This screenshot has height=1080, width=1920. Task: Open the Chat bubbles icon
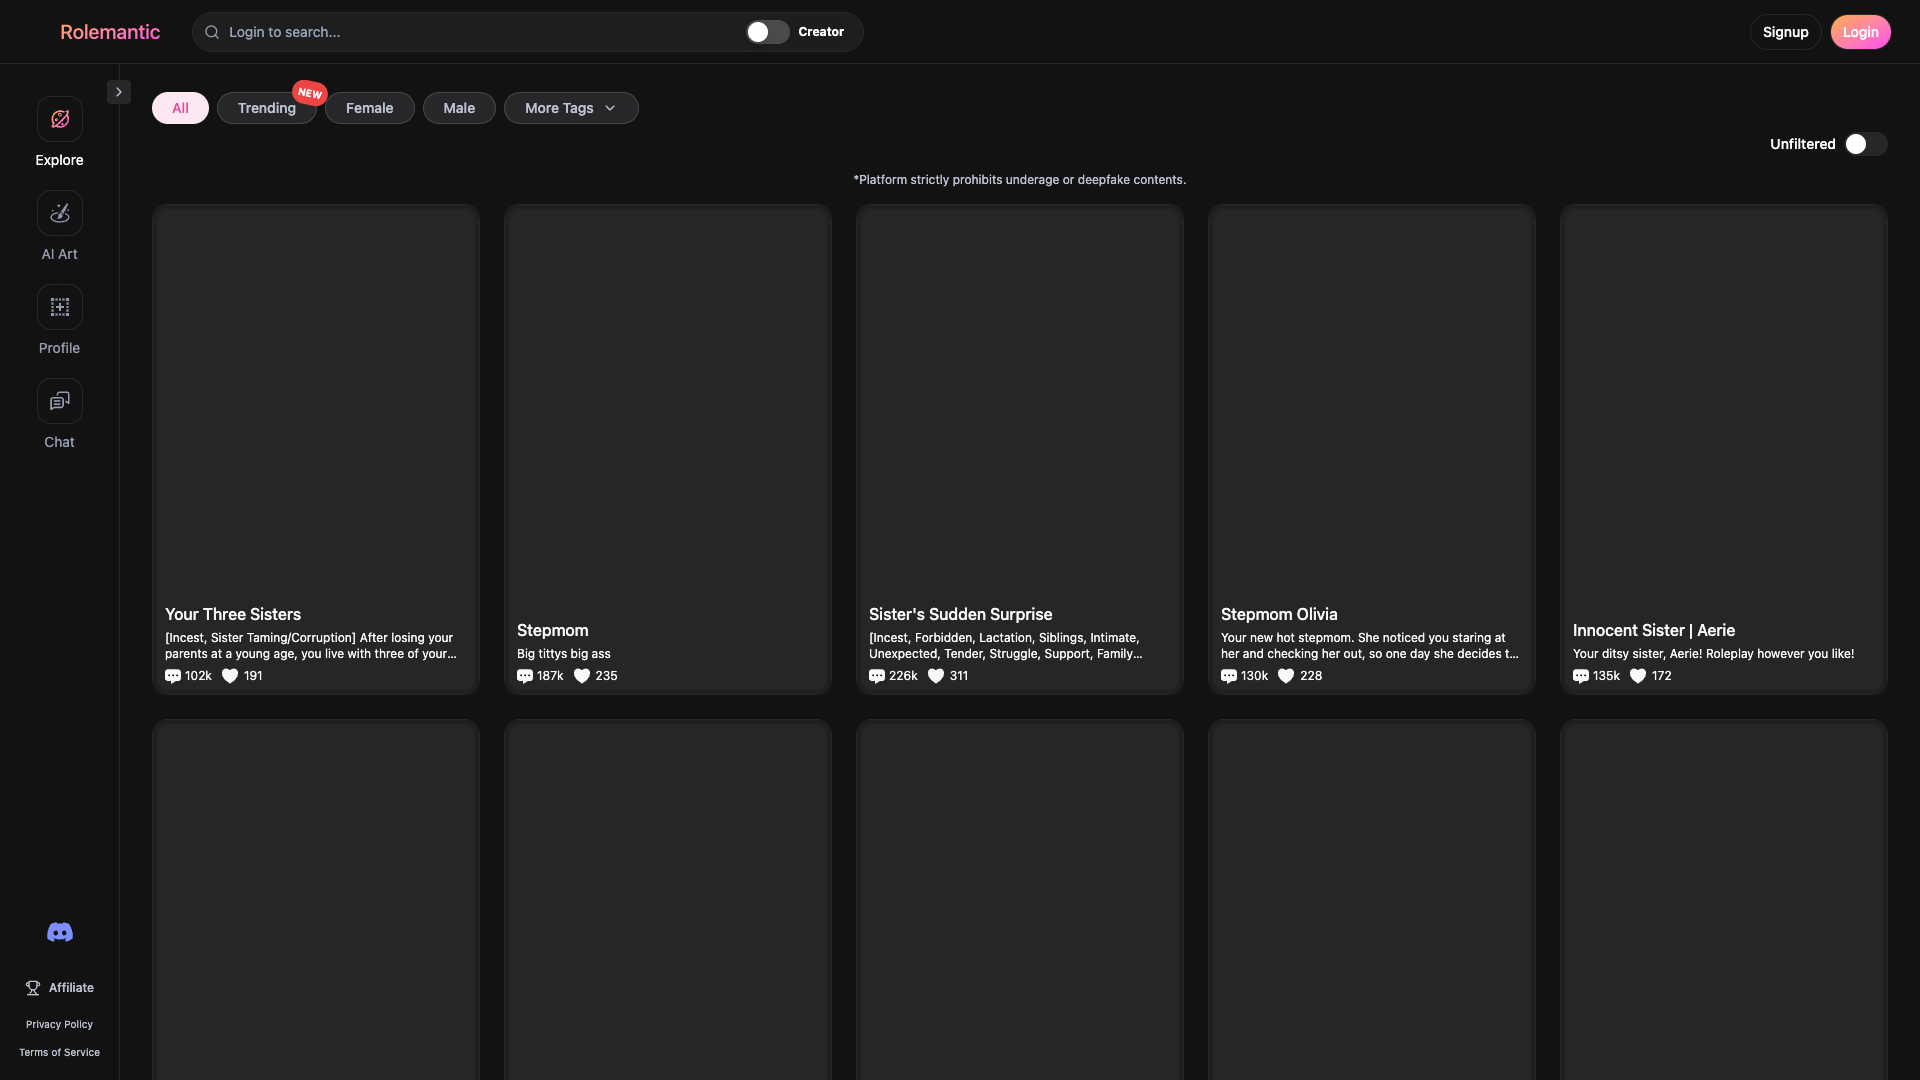[x=60, y=401]
